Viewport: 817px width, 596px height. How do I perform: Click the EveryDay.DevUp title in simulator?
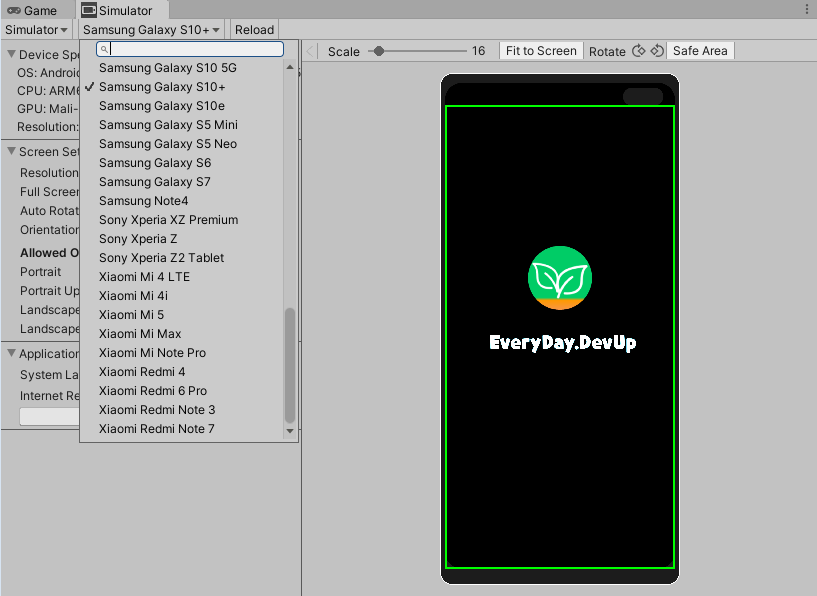pos(563,343)
